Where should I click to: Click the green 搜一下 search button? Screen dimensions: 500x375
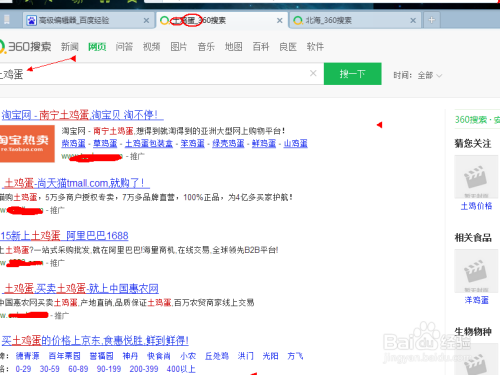tap(353, 74)
